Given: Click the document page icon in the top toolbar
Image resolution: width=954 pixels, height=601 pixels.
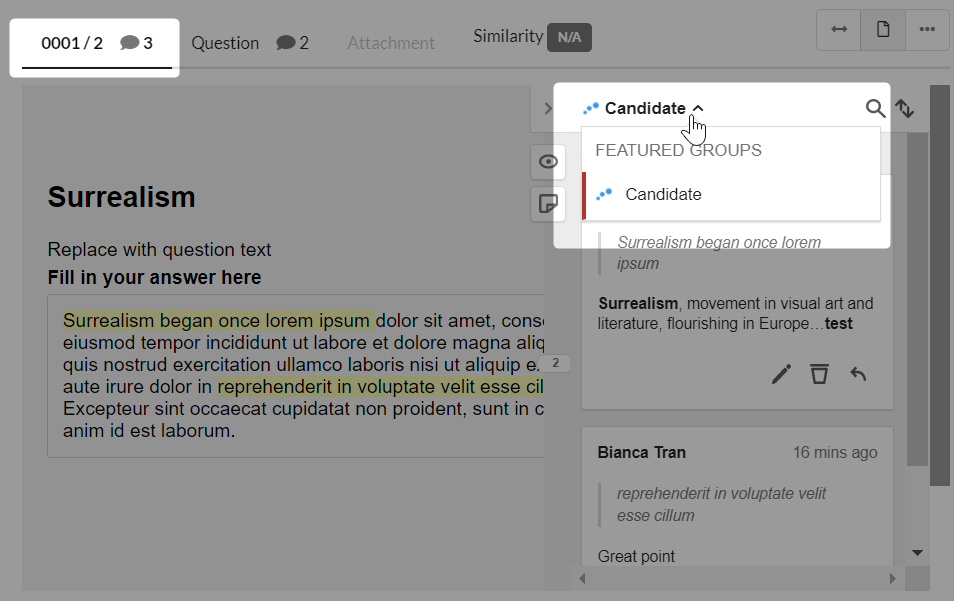Looking at the screenshot, I should pos(883,29).
